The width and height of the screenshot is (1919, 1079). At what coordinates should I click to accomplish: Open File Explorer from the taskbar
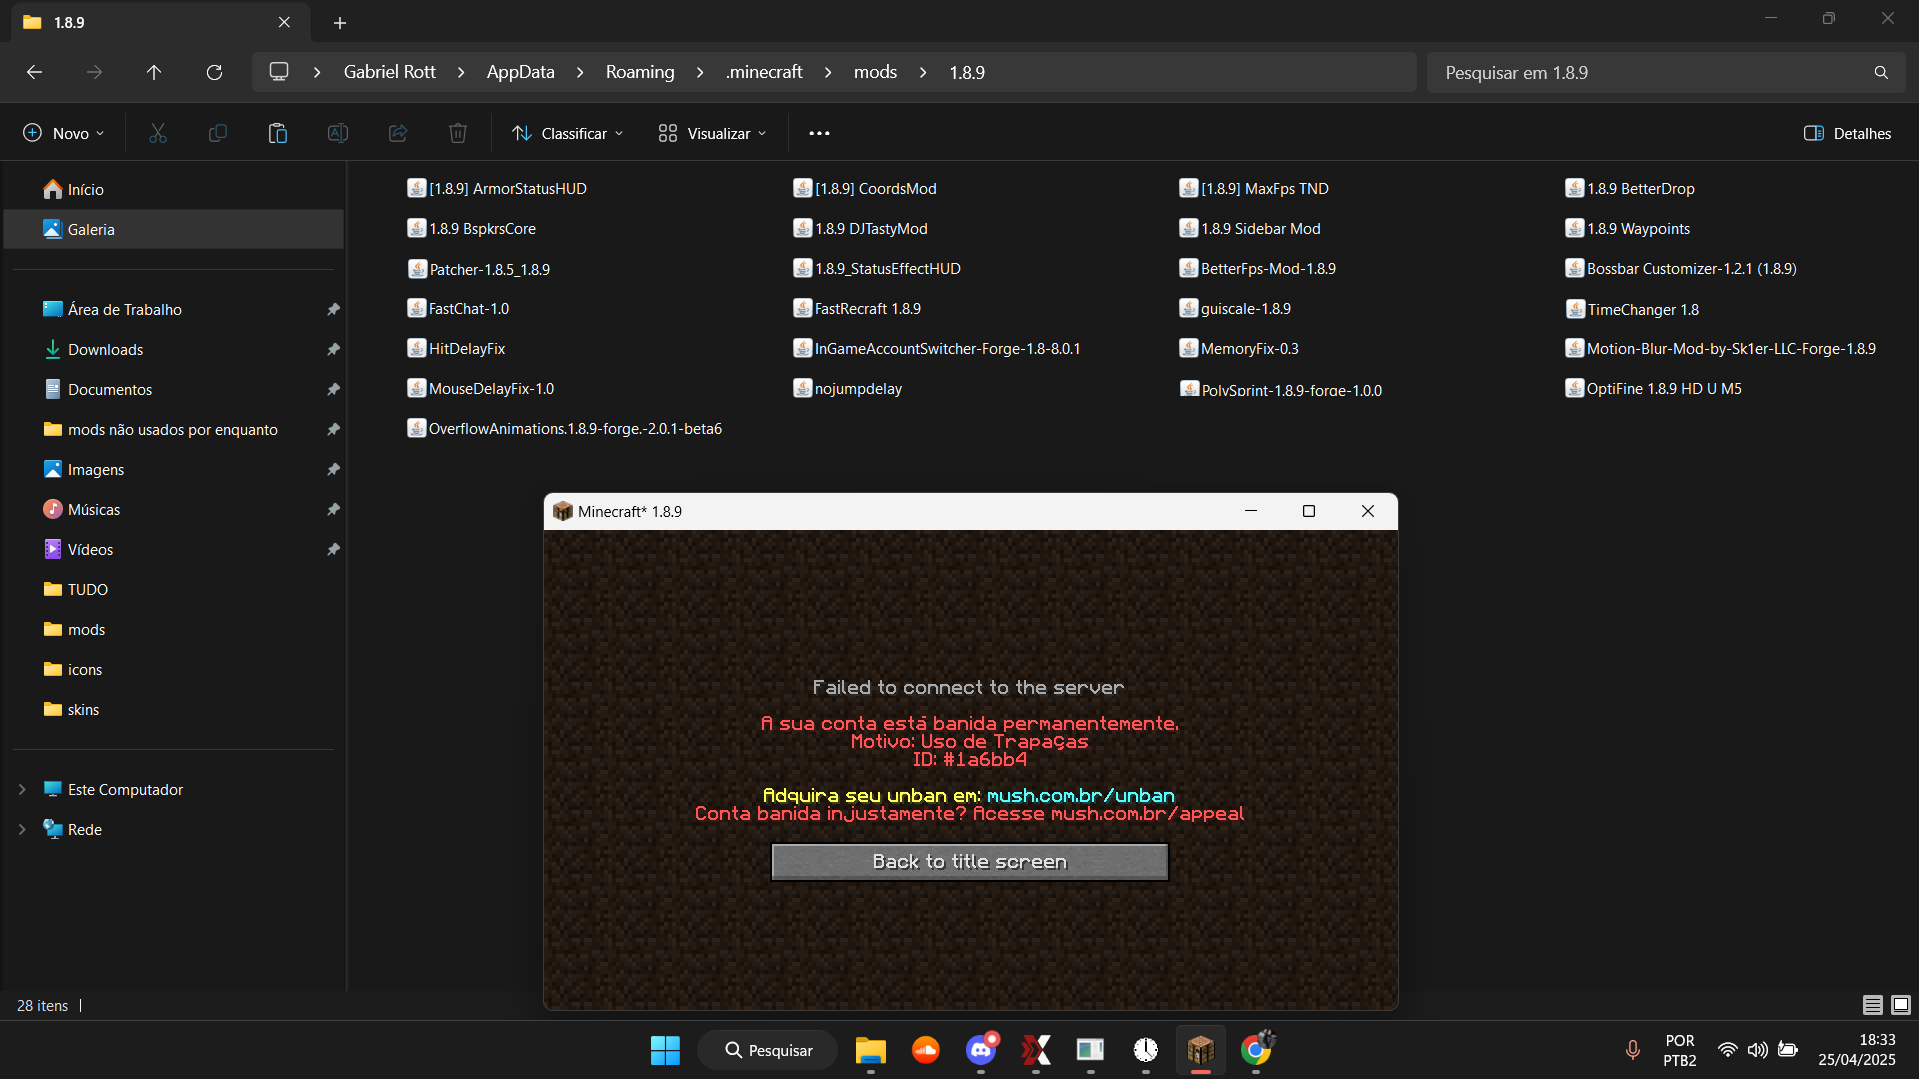(x=871, y=1050)
